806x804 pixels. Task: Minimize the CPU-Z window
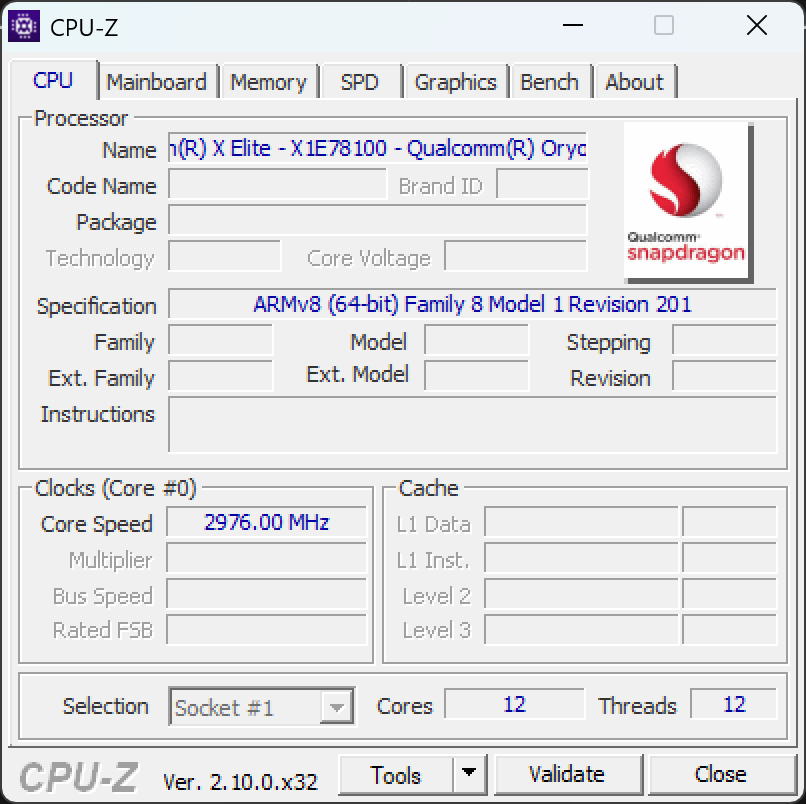tap(573, 25)
